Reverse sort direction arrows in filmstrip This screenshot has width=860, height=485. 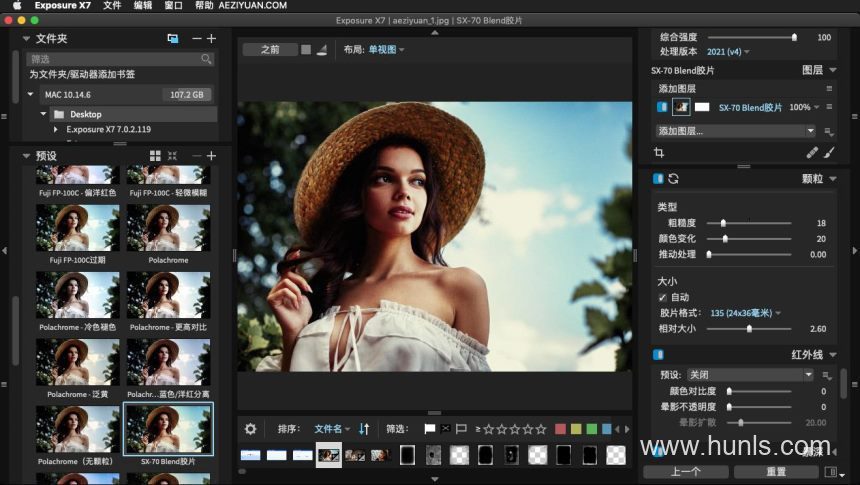(x=364, y=428)
